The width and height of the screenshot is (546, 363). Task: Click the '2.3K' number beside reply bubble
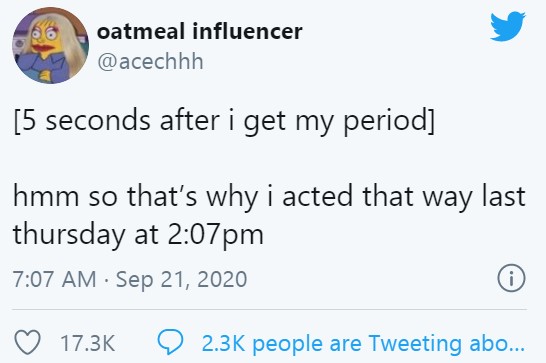click(223, 343)
